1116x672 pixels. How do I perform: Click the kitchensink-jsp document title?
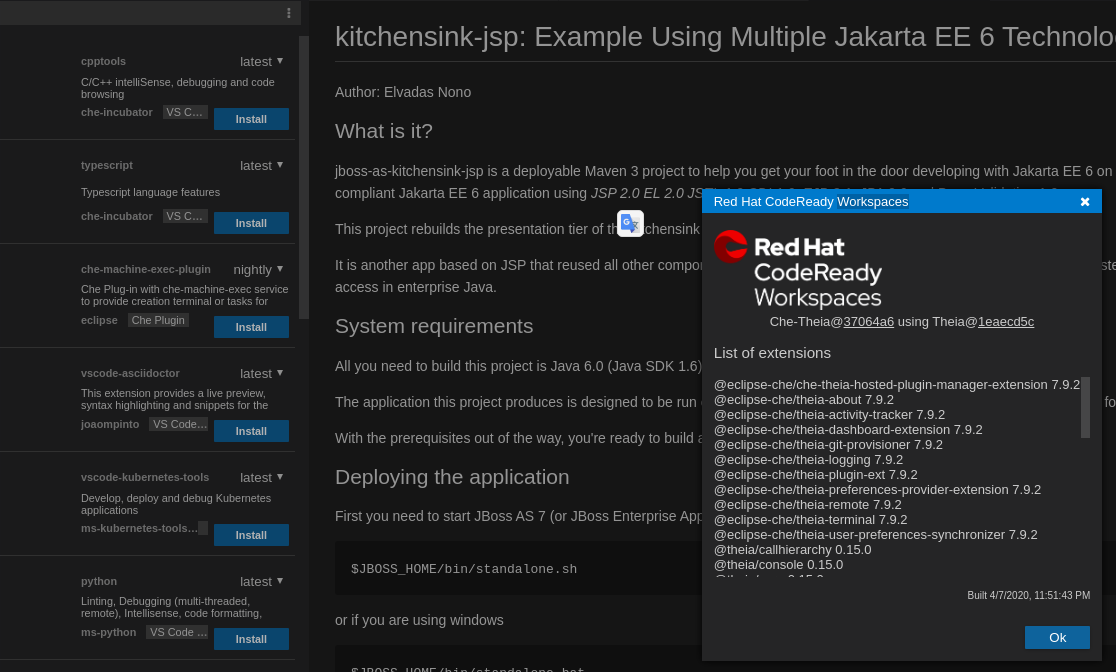[x=725, y=37]
